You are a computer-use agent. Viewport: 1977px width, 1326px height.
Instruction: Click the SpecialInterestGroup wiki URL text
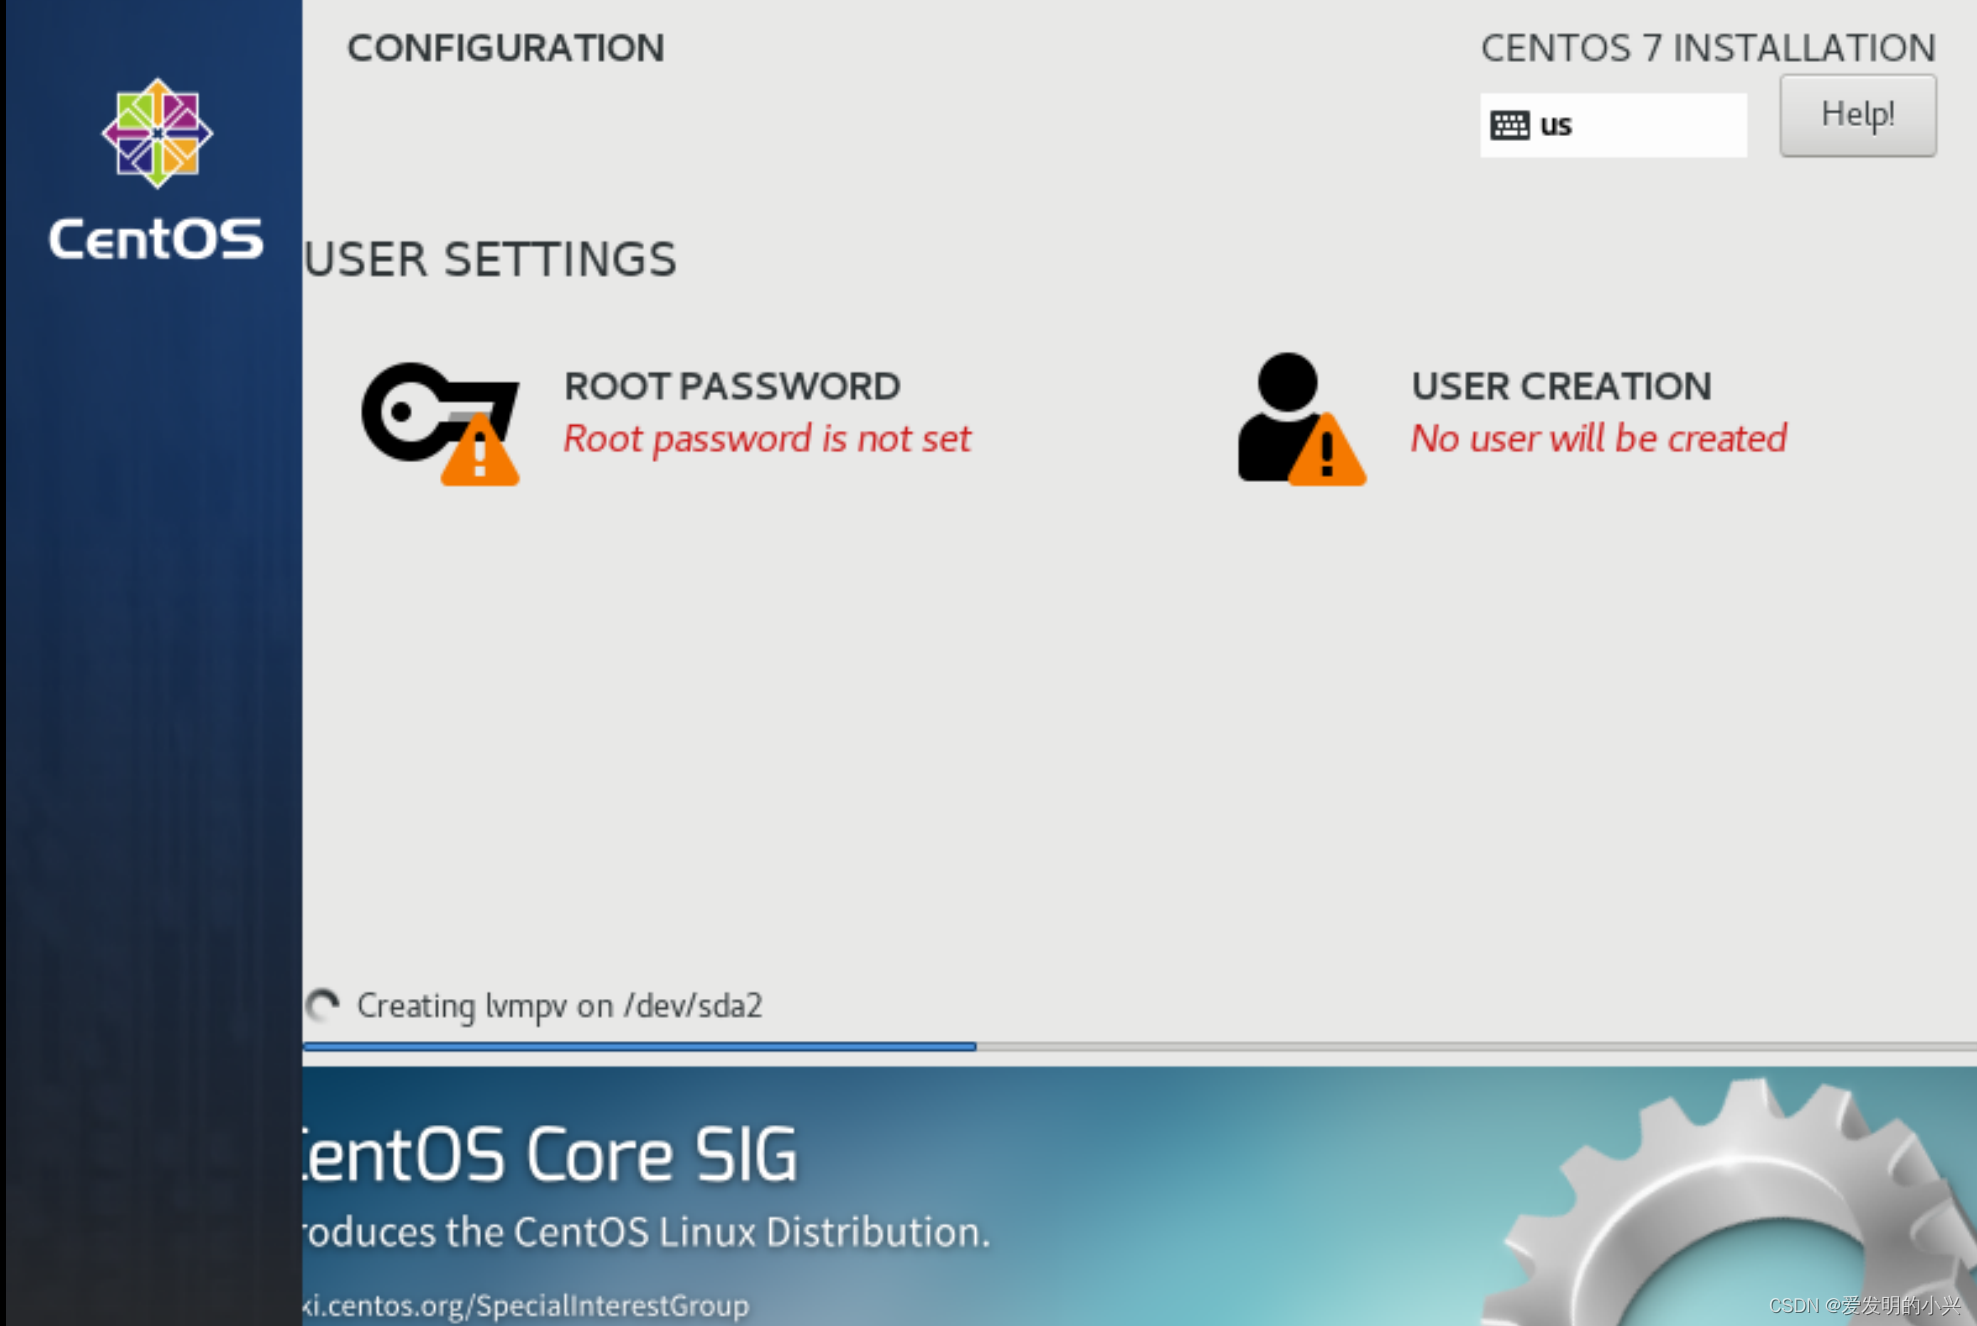pyautogui.click(x=526, y=1305)
